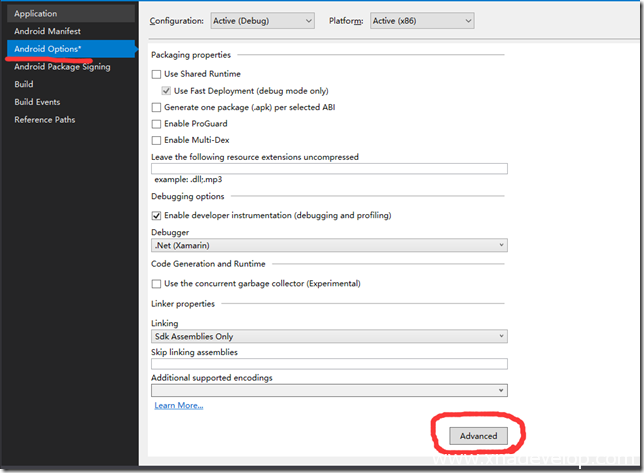
Task: Select the Android Options tab
Action: (46, 49)
